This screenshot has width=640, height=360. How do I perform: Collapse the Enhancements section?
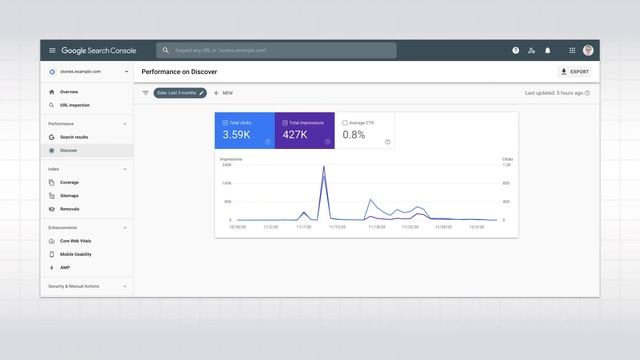125,228
